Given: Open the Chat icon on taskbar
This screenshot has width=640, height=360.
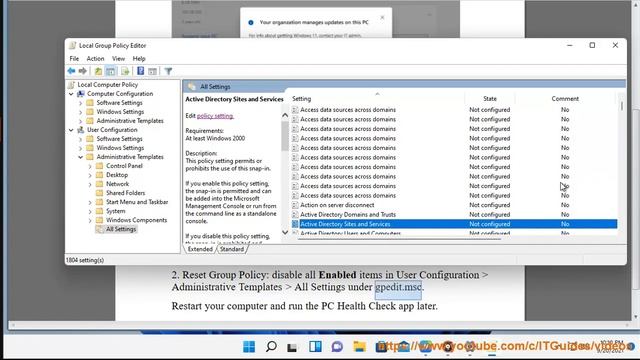Looking at the screenshot, I should coord(337,347).
